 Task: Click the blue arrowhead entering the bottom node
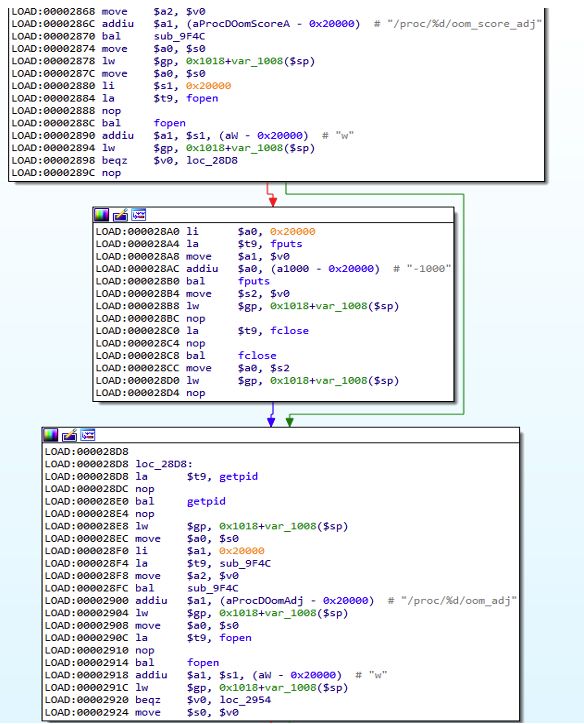(x=271, y=421)
